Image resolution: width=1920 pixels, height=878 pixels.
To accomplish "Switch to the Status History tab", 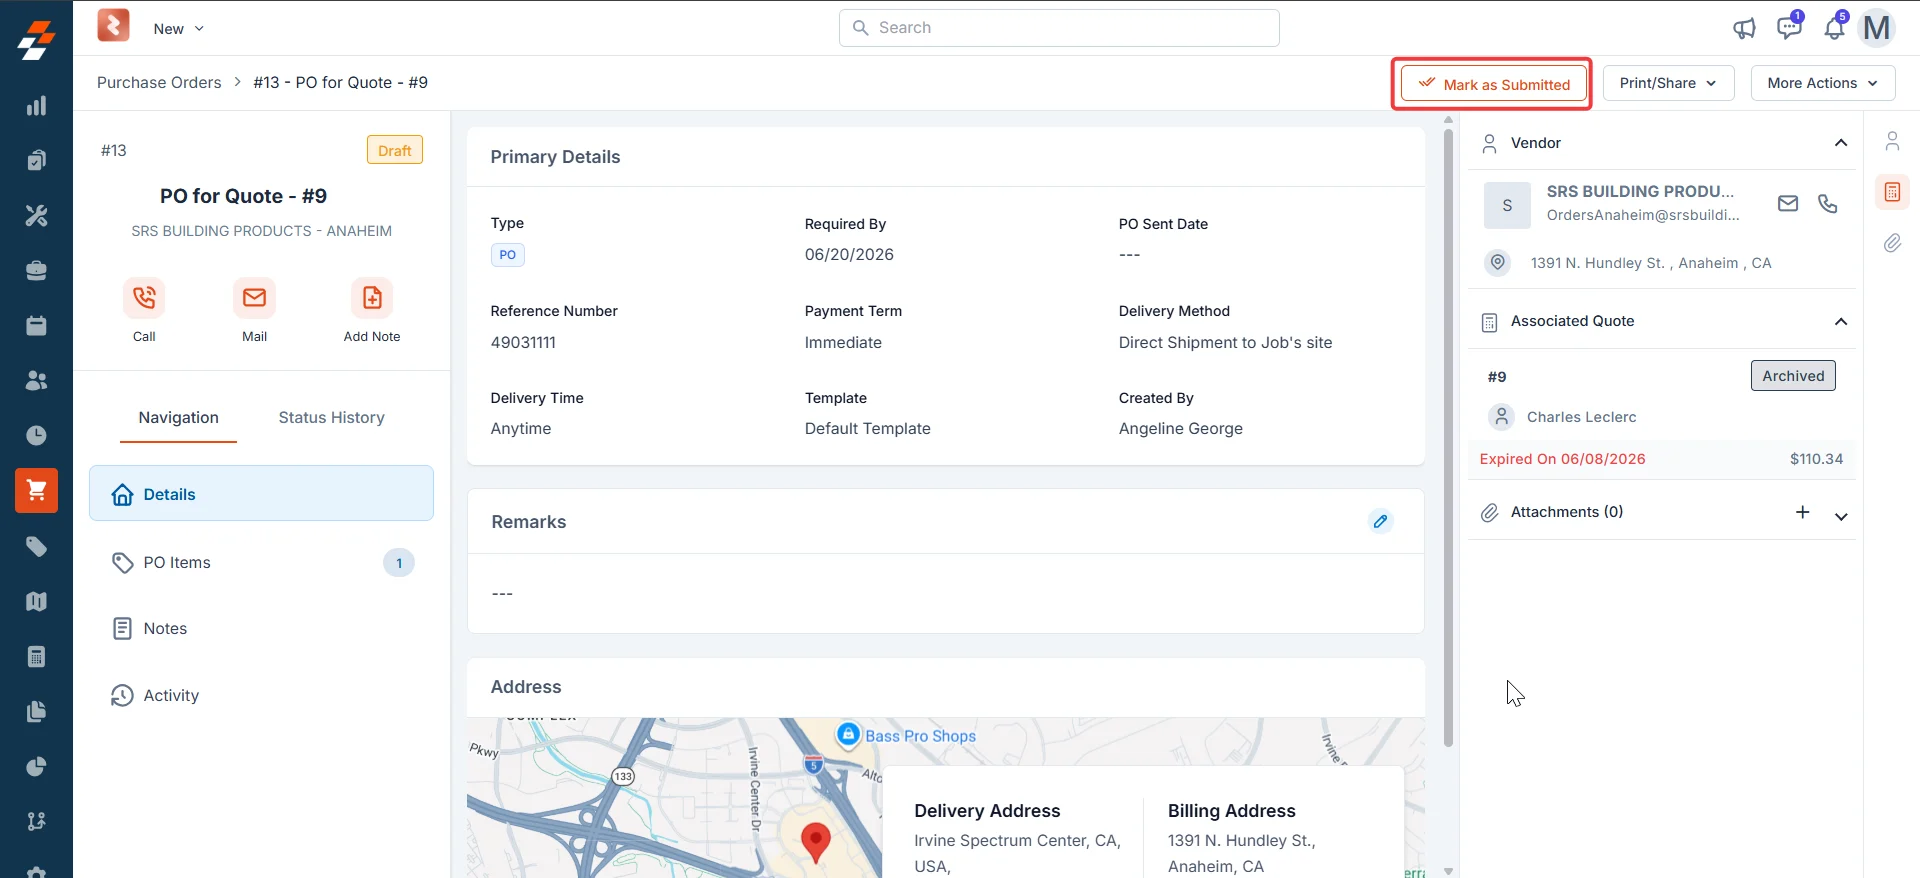I will point(332,418).
